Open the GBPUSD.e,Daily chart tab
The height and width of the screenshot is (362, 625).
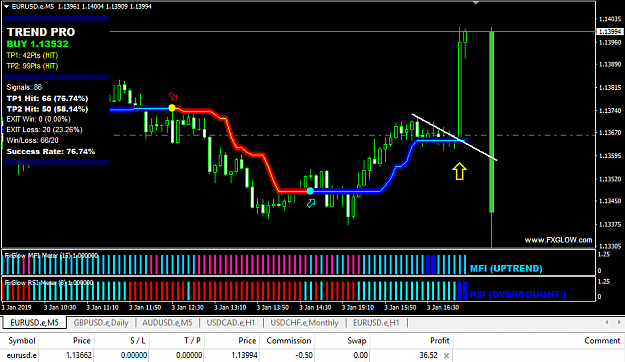[x=101, y=323]
